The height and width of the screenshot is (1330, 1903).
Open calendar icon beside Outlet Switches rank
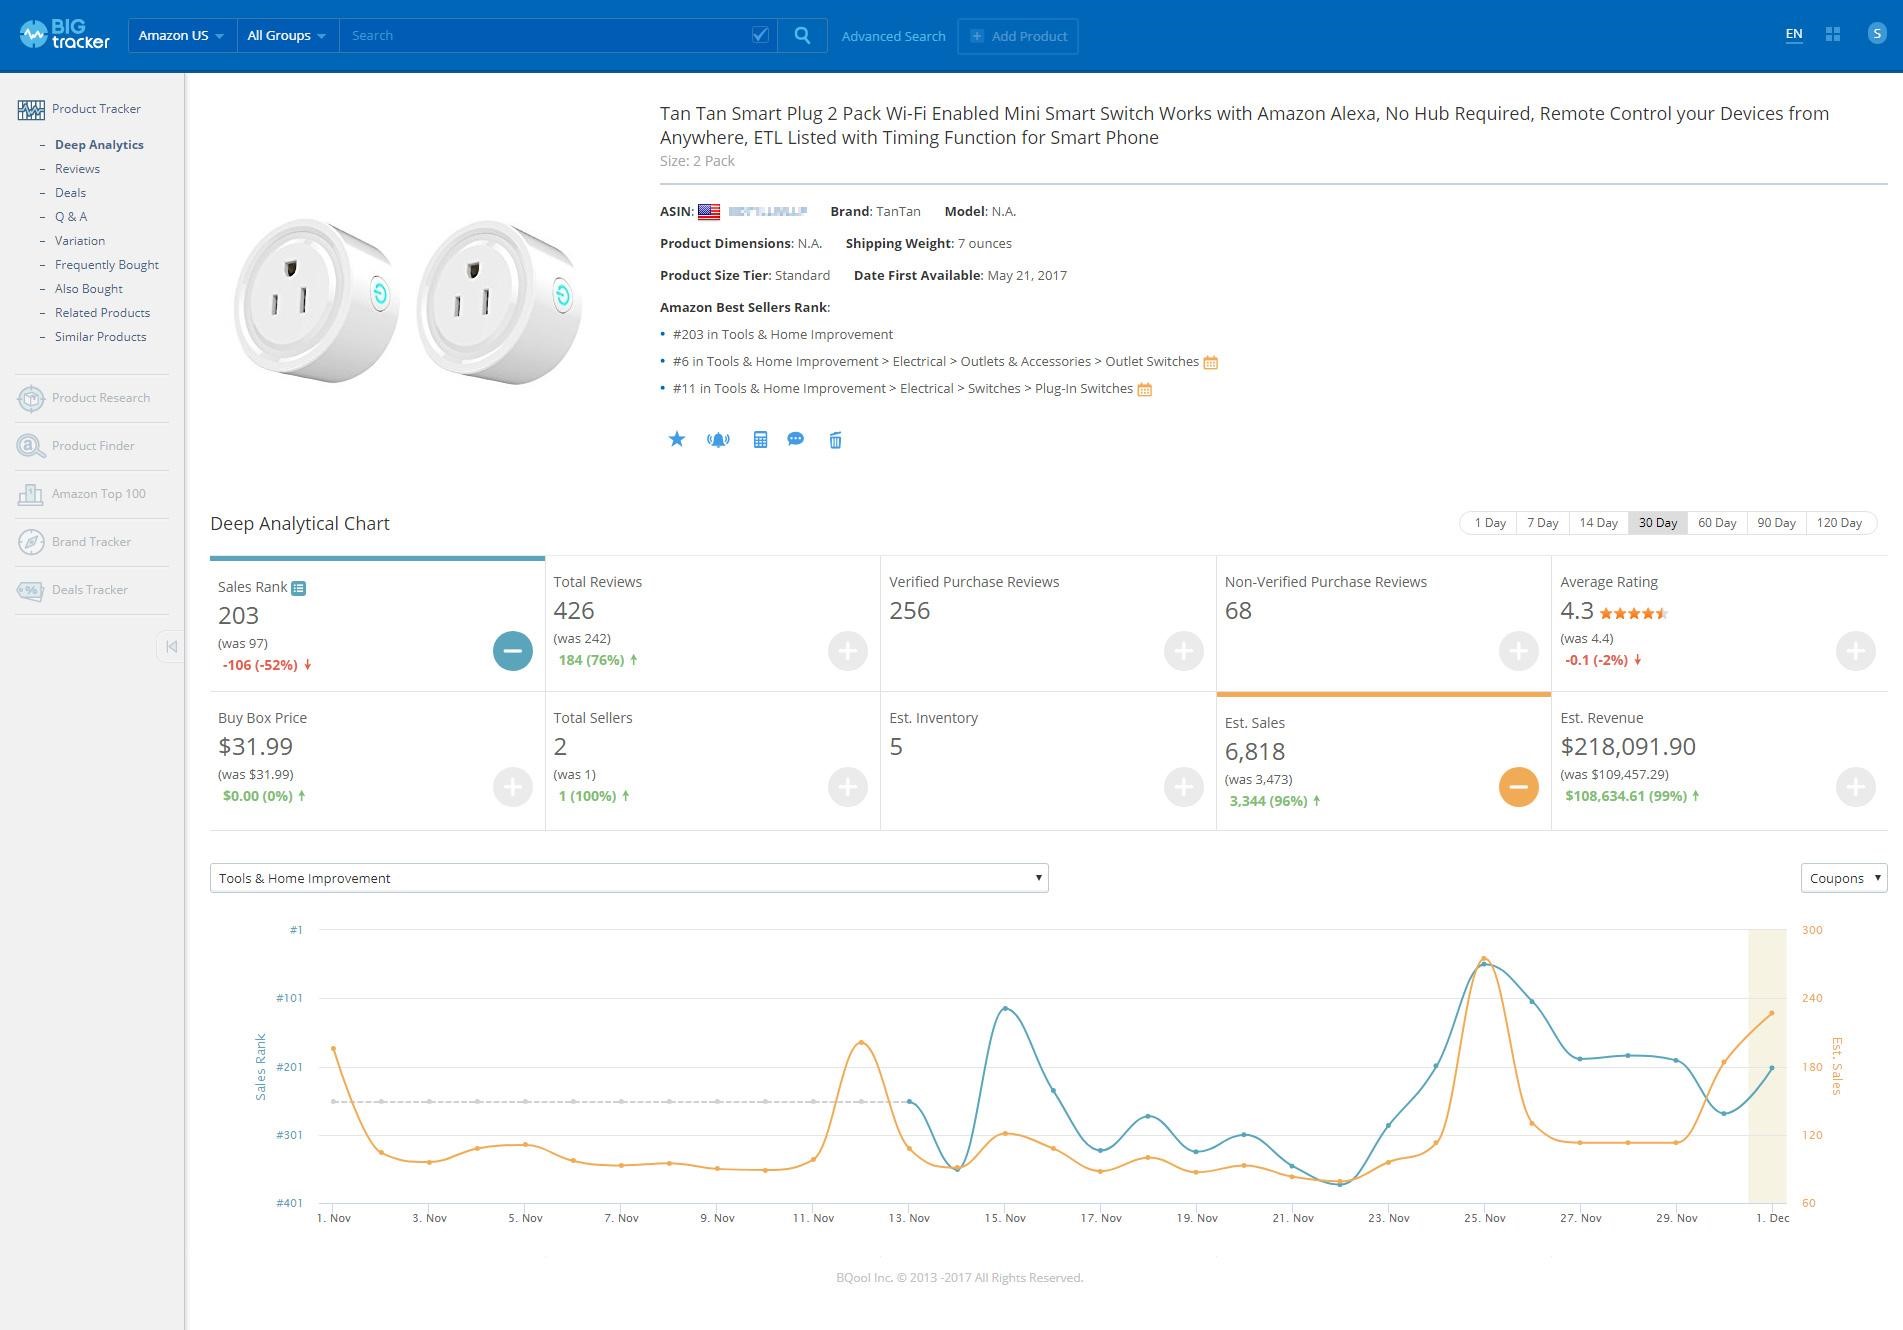pos(1210,362)
